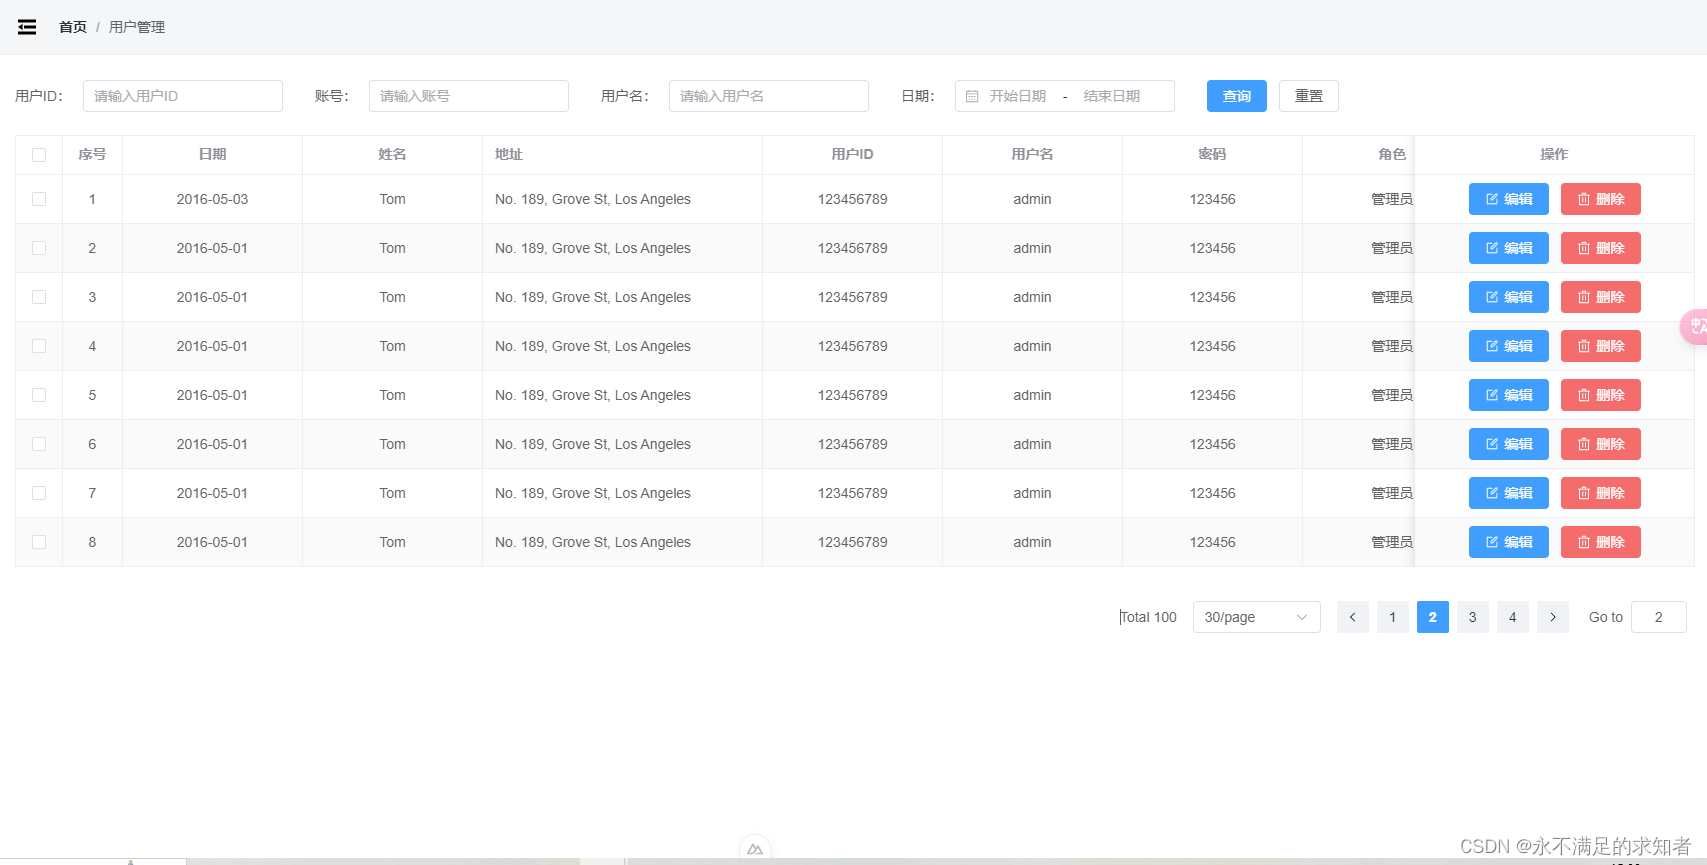Edit the row numbered 8
The width and height of the screenshot is (1707, 865).
tap(1508, 542)
